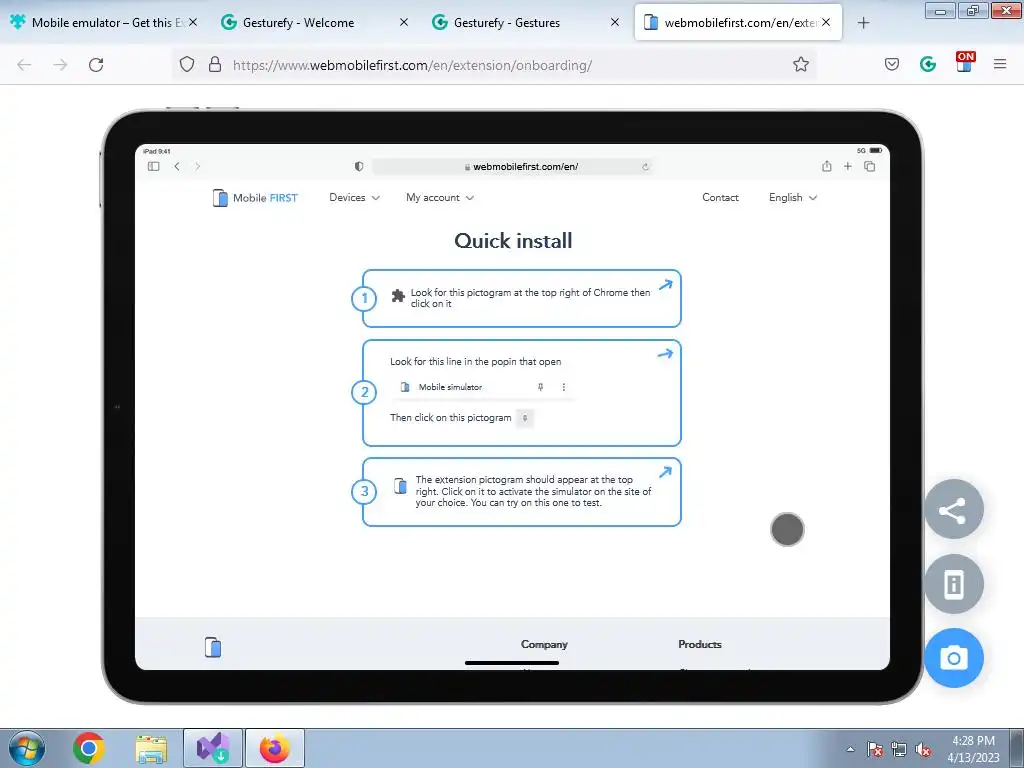Close the Gesturefy - Welcome tab
Viewport: 1024px width, 768px height.
(x=404, y=22)
